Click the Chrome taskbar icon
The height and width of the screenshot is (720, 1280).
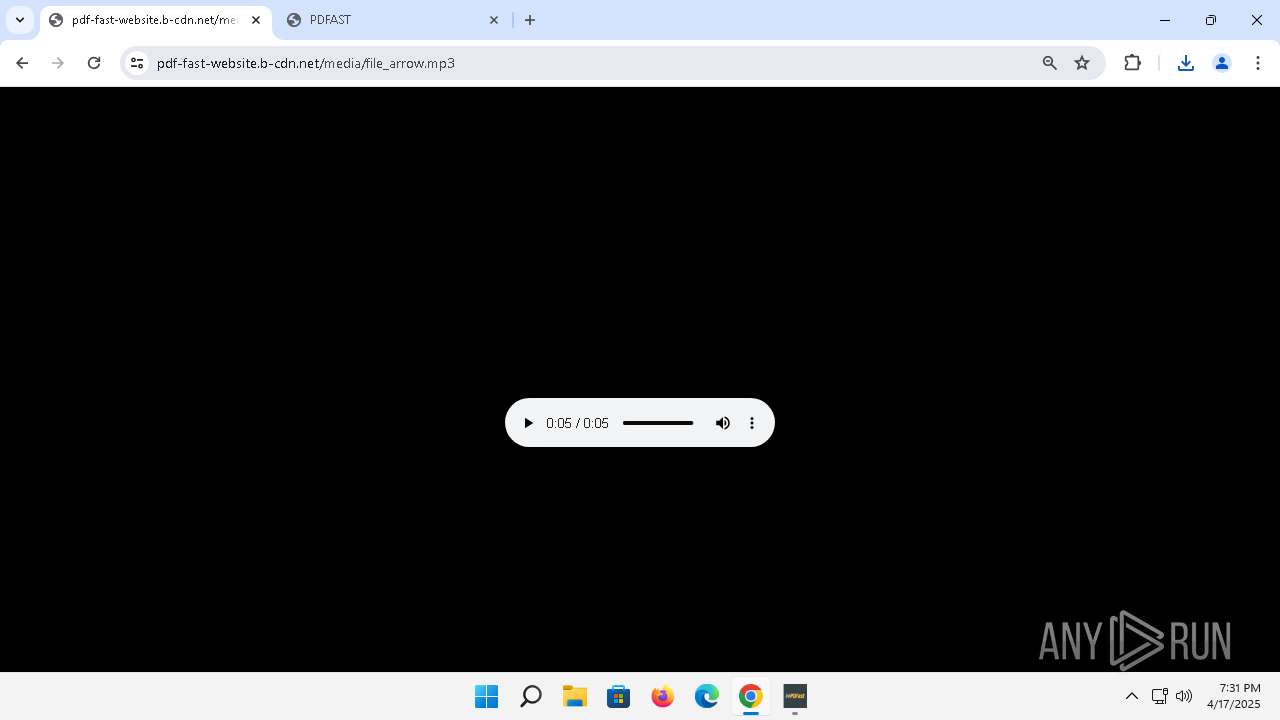tap(751, 696)
